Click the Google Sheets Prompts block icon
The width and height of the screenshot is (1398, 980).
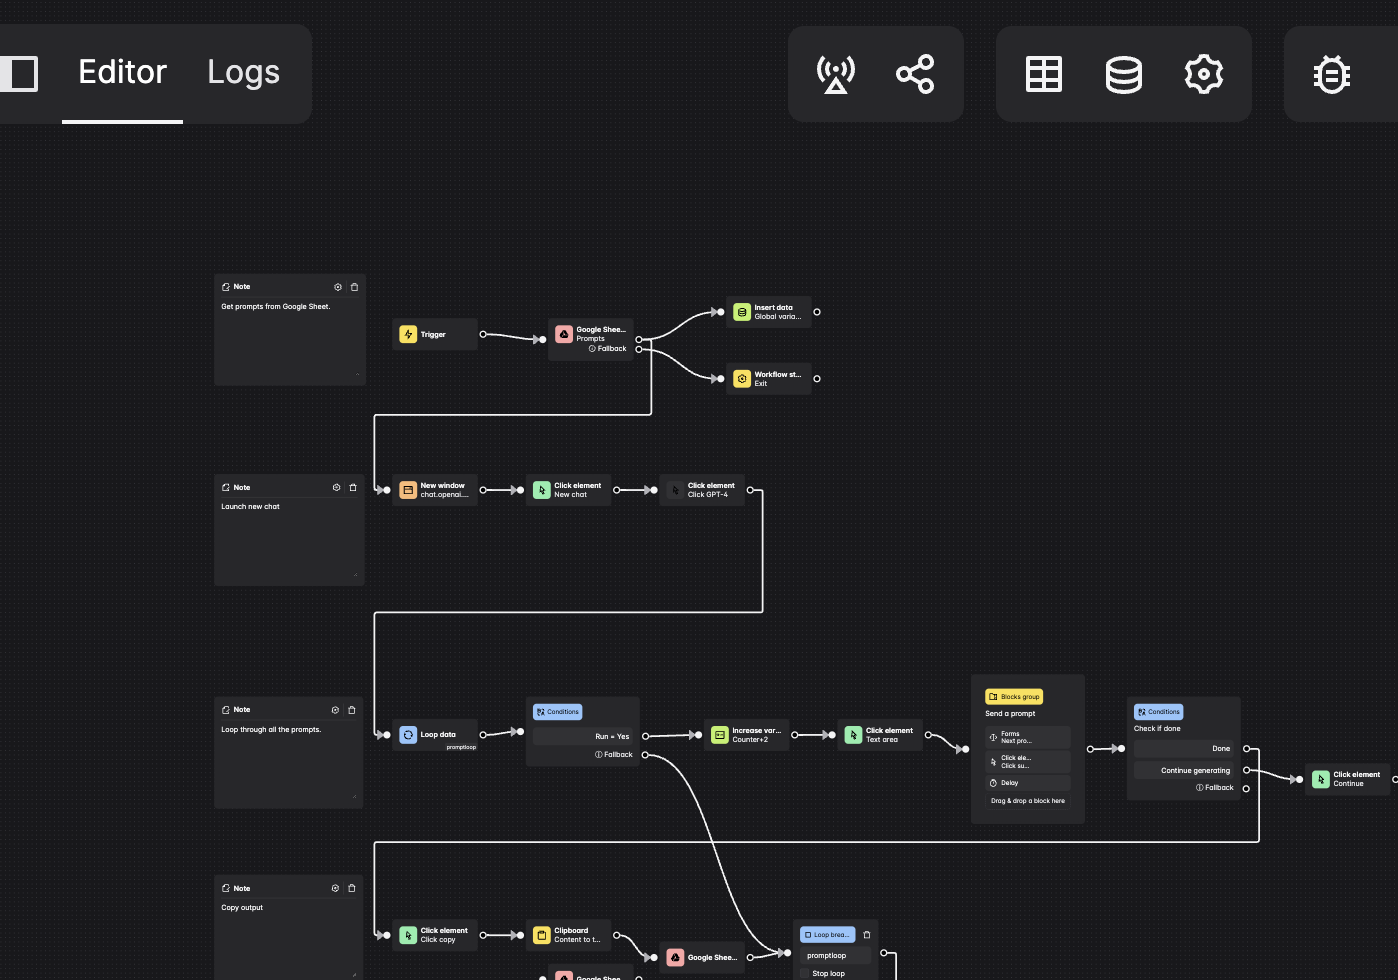click(x=563, y=334)
